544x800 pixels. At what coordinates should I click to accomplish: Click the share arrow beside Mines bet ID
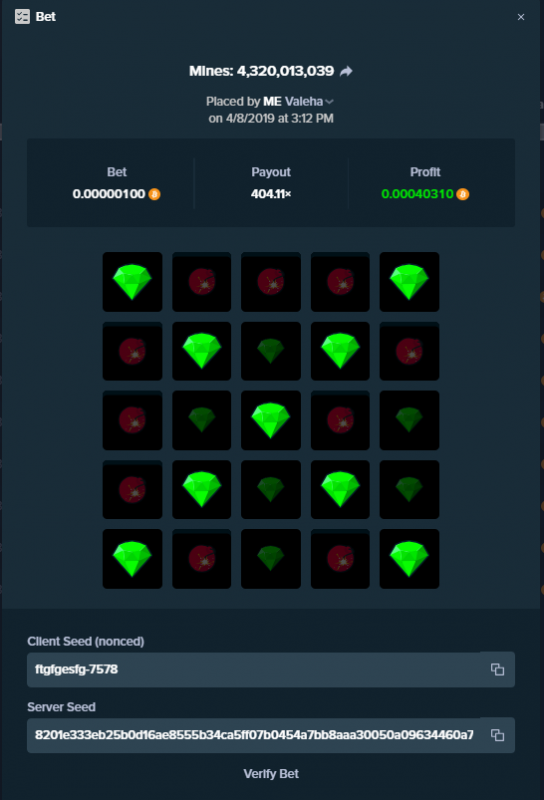(x=346, y=71)
